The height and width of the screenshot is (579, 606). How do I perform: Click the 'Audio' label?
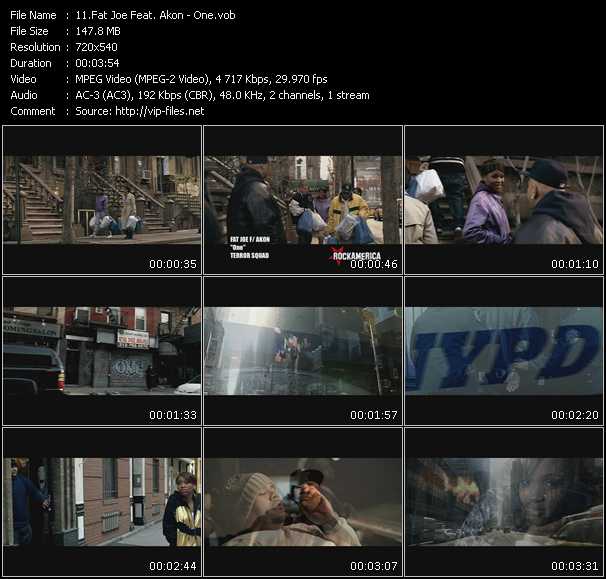click(24, 95)
